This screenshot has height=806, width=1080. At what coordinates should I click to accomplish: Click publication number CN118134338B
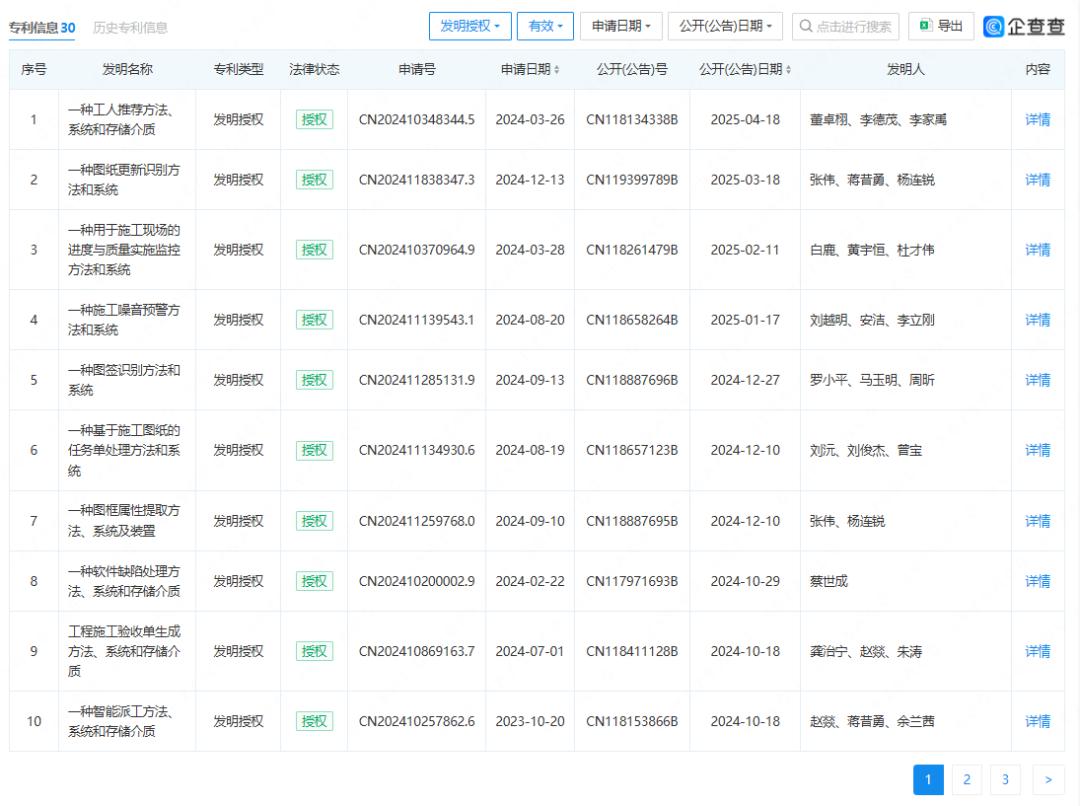(632, 119)
